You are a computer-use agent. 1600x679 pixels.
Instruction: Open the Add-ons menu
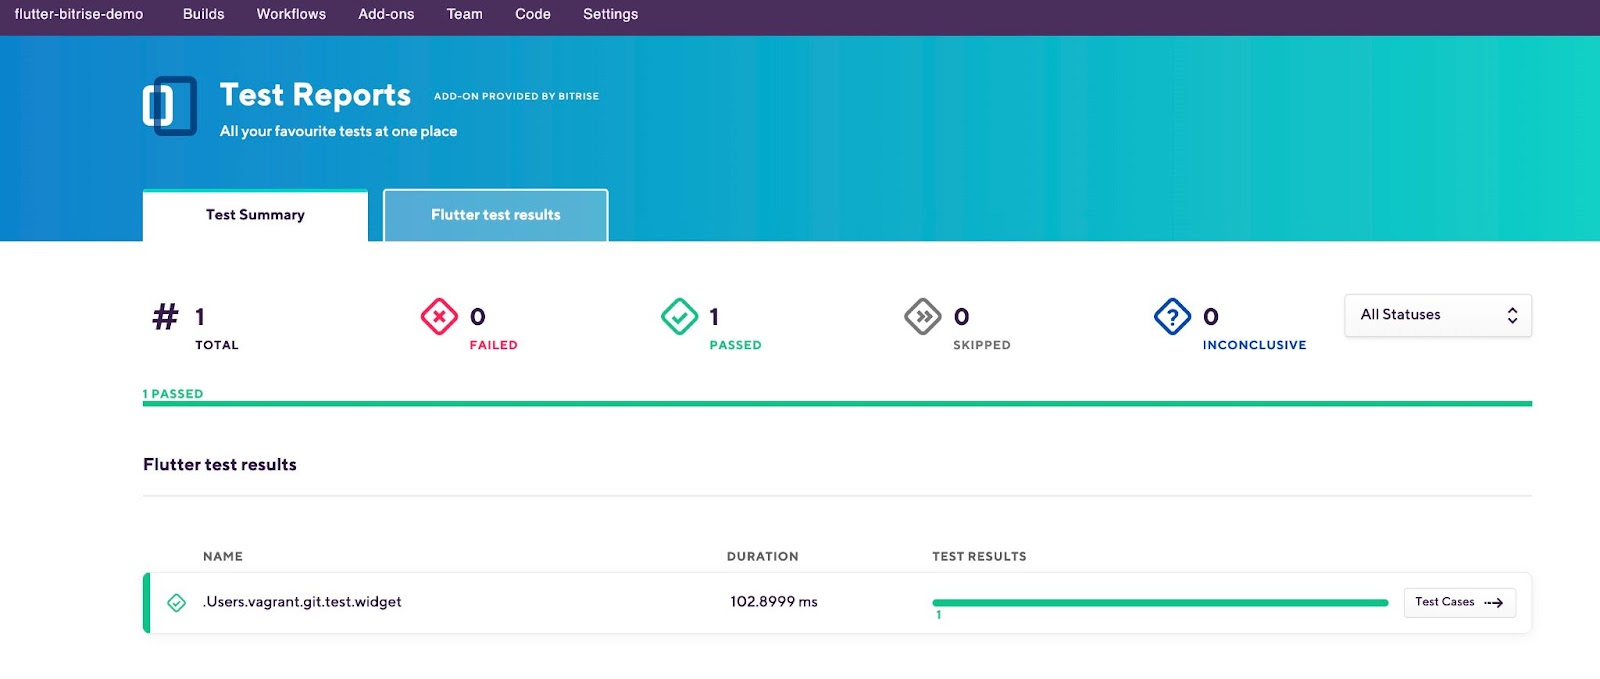coord(386,14)
